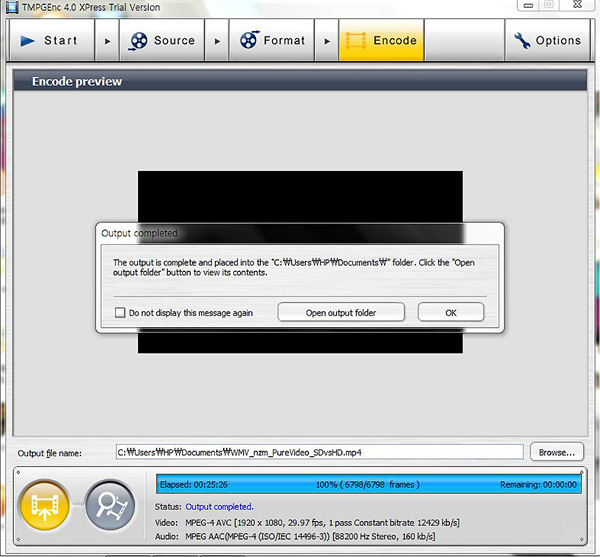This screenshot has width=600, height=557.
Task: Click the Open output folder button
Action: click(x=341, y=312)
